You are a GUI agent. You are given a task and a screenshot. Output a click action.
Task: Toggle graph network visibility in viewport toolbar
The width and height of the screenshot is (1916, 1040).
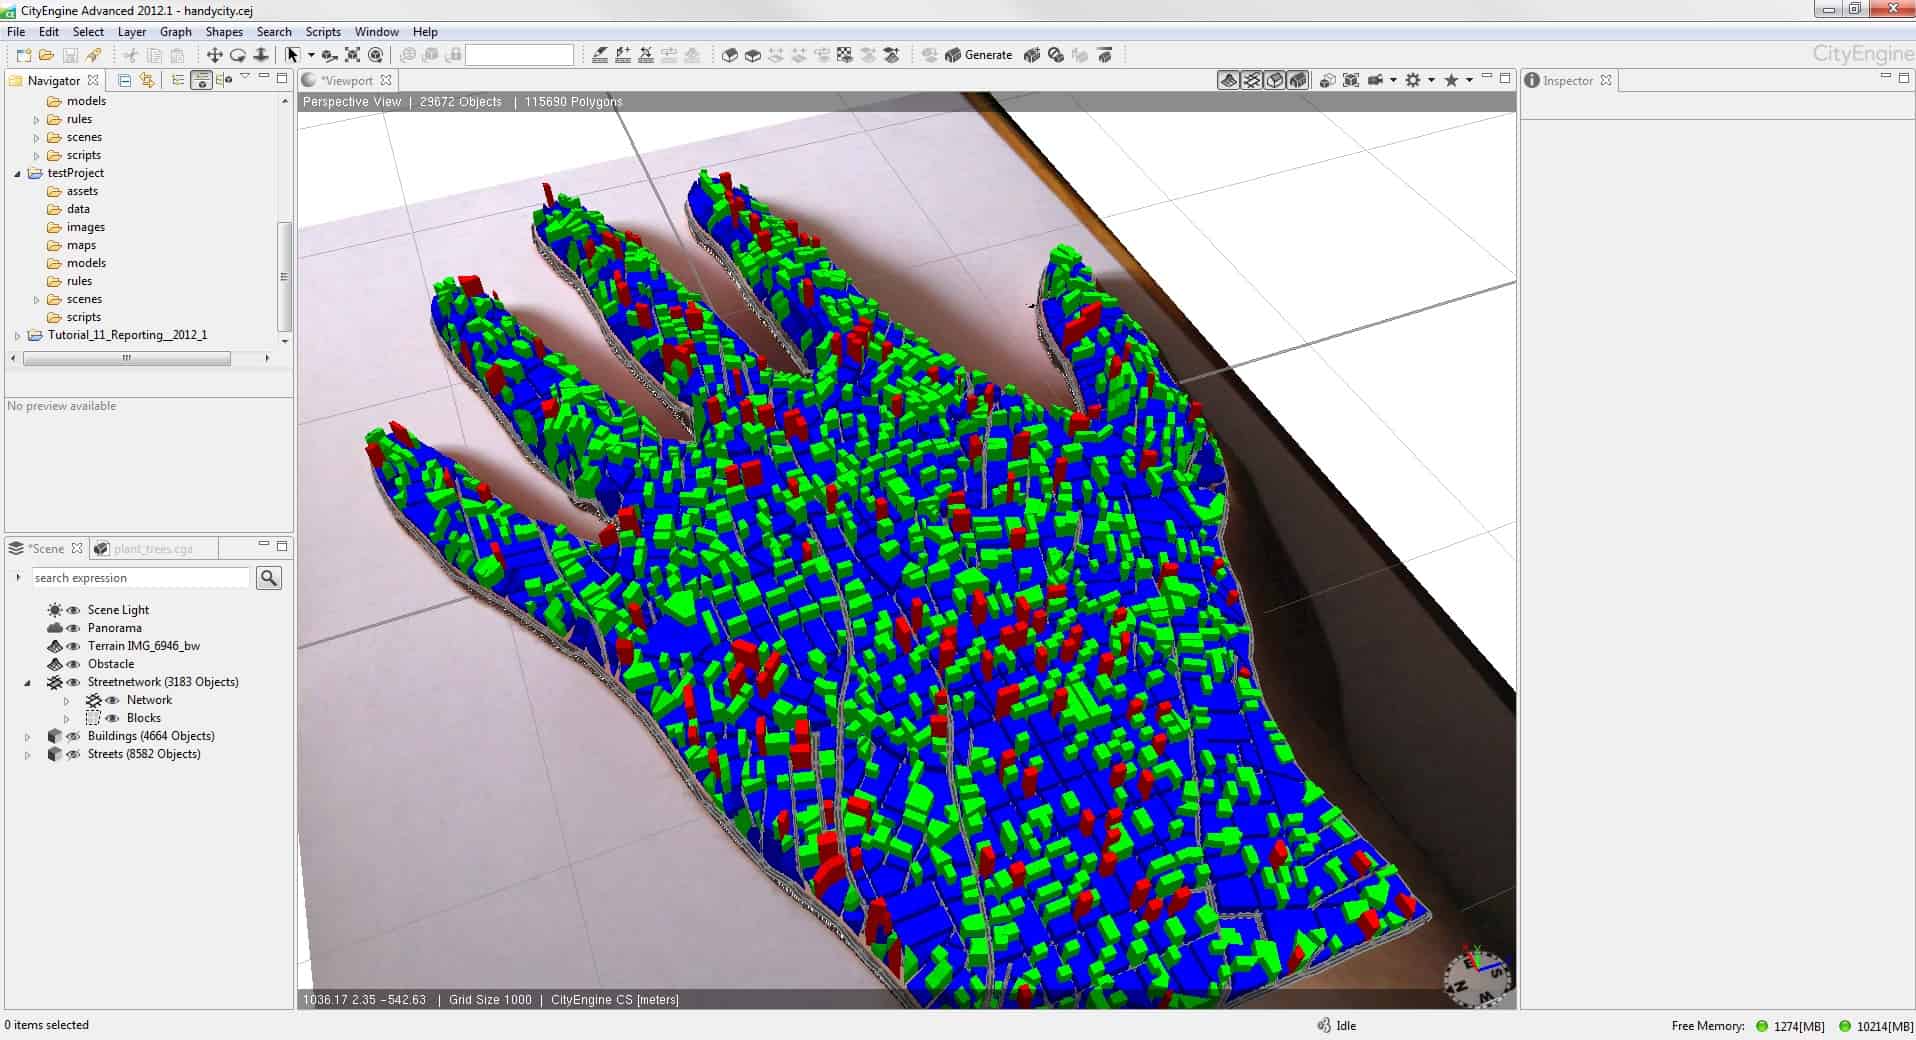[x=1251, y=80]
